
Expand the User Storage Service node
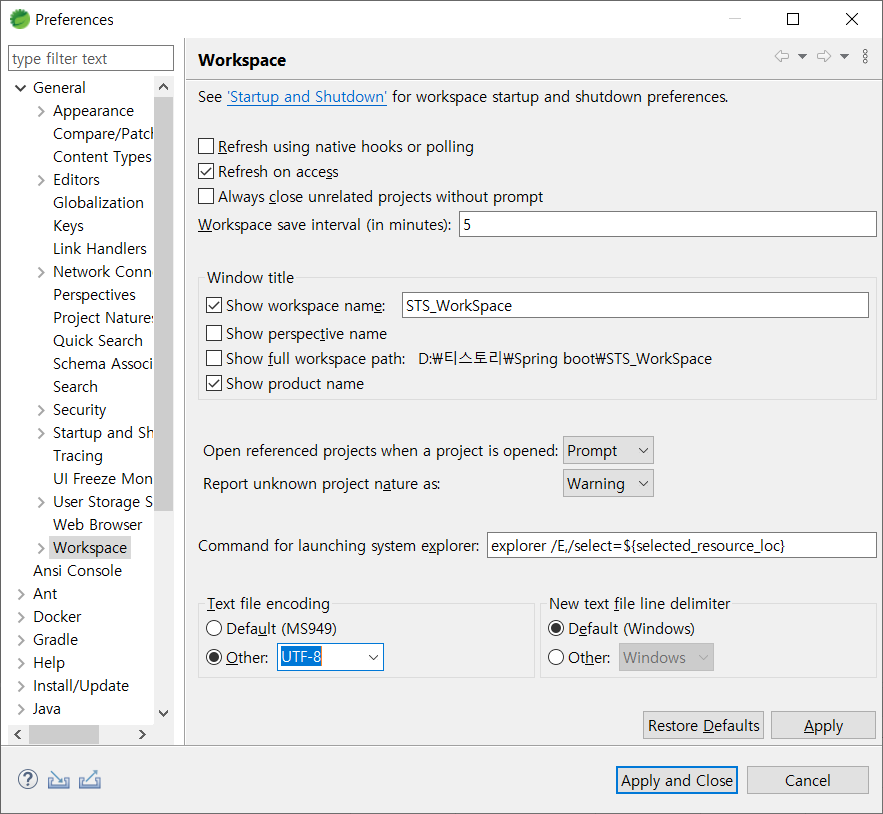click(41, 502)
